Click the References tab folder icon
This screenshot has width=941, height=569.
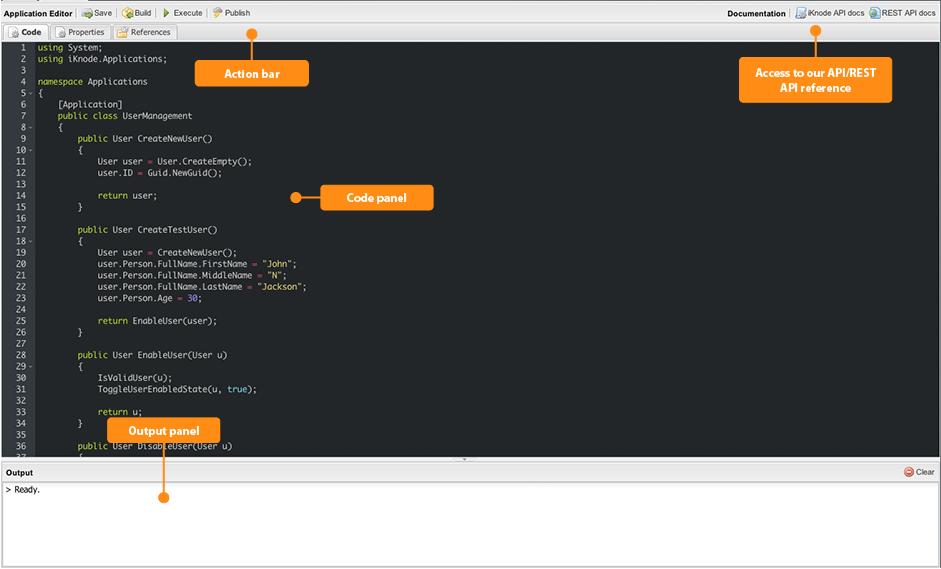pyautogui.click(x=122, y=32)
